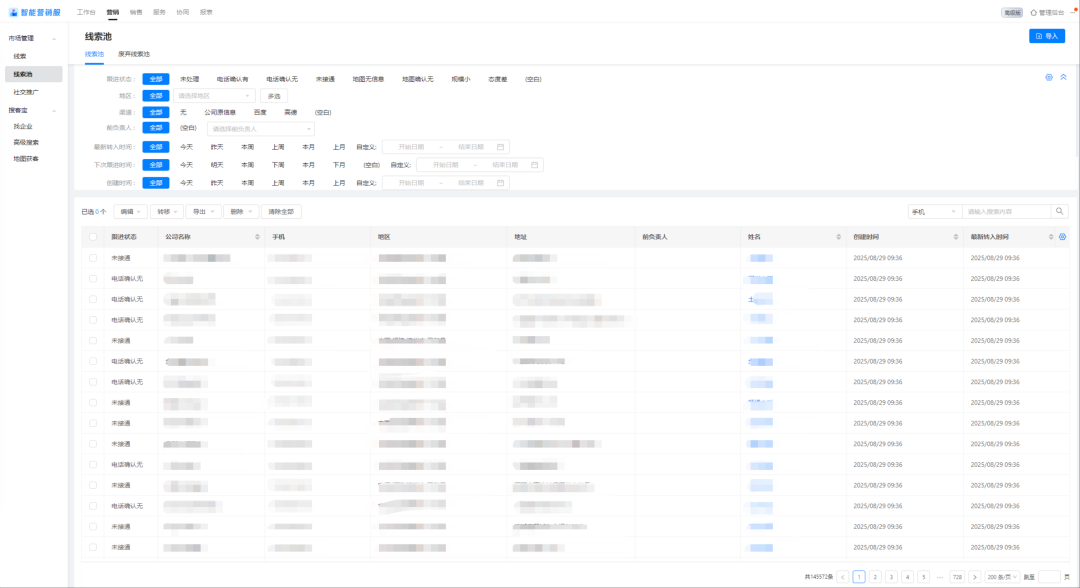Open the 协同 top menu
This screenshot has width=1080, height=588.
183,12
